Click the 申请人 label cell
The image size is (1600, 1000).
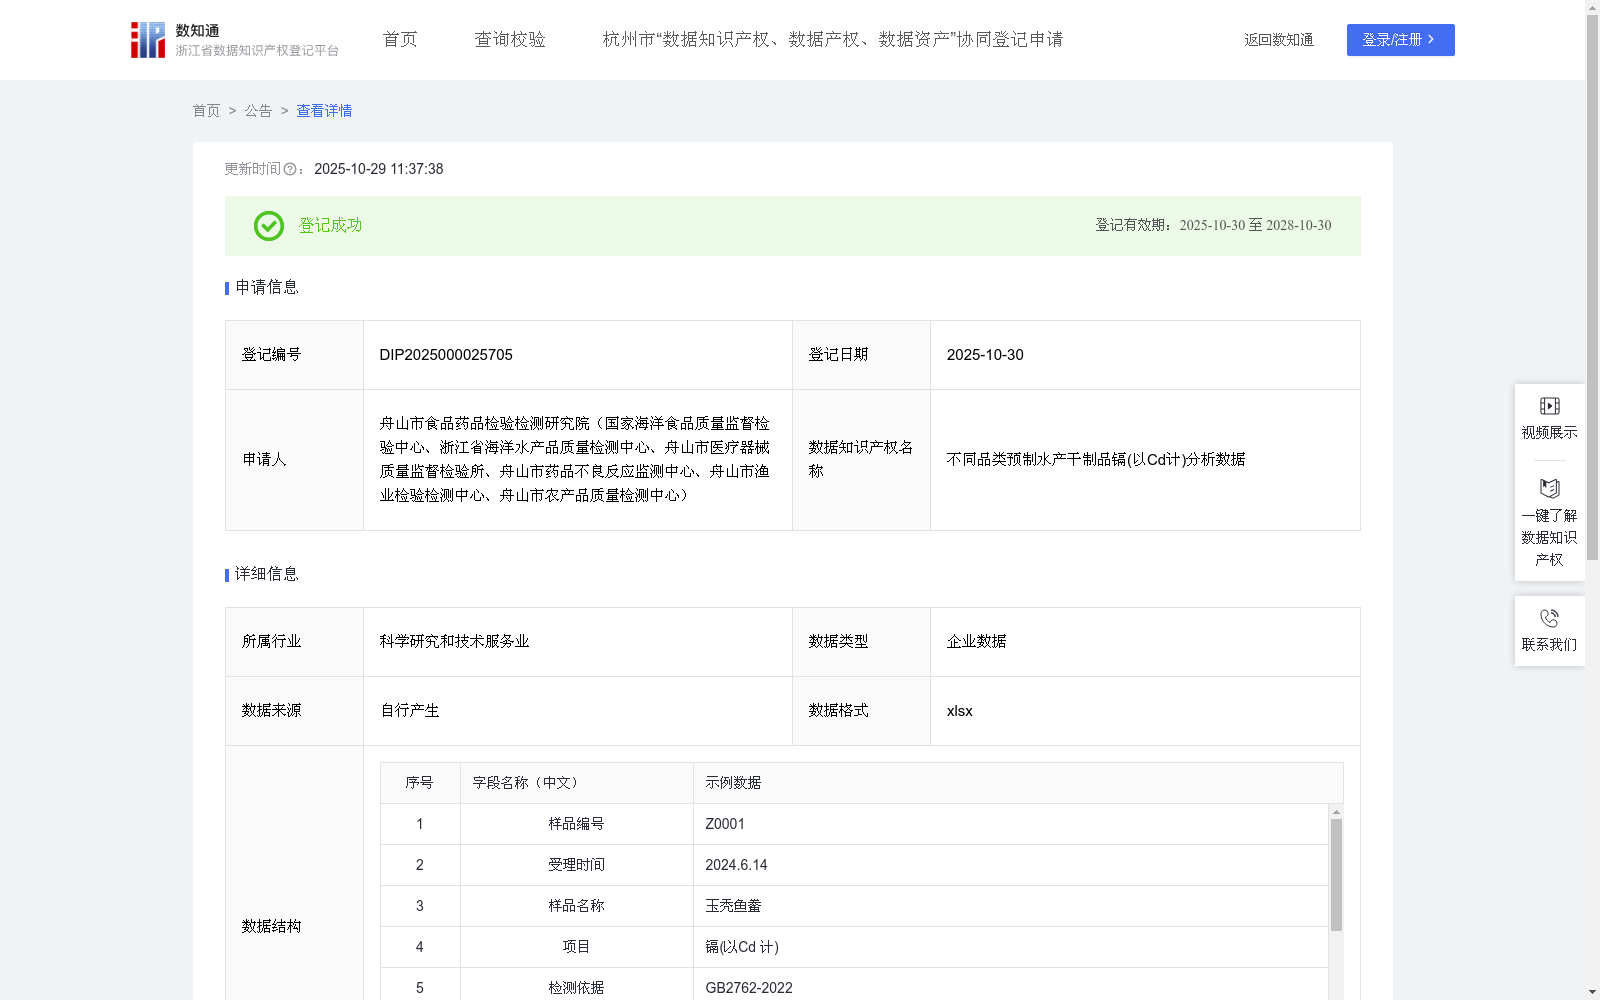coord(294,460)
